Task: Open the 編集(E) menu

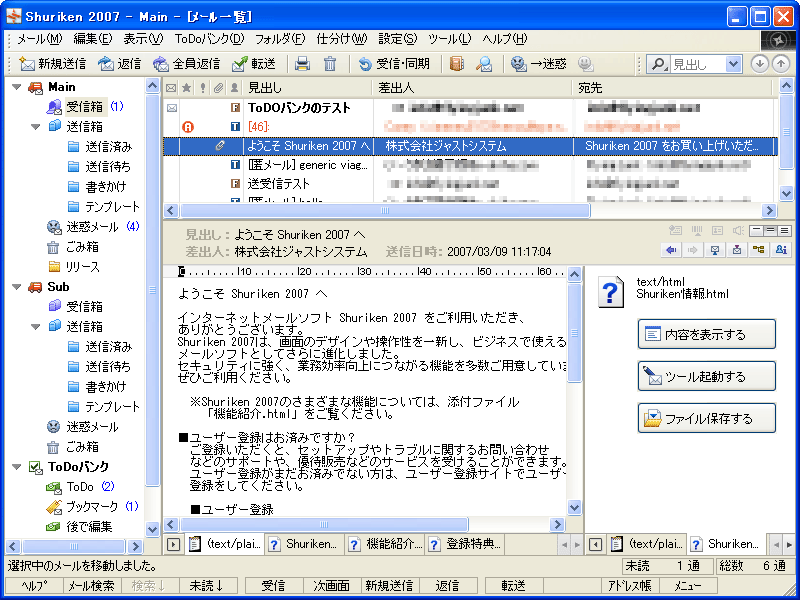Action: pyautogui.click(x=92, y=39)
